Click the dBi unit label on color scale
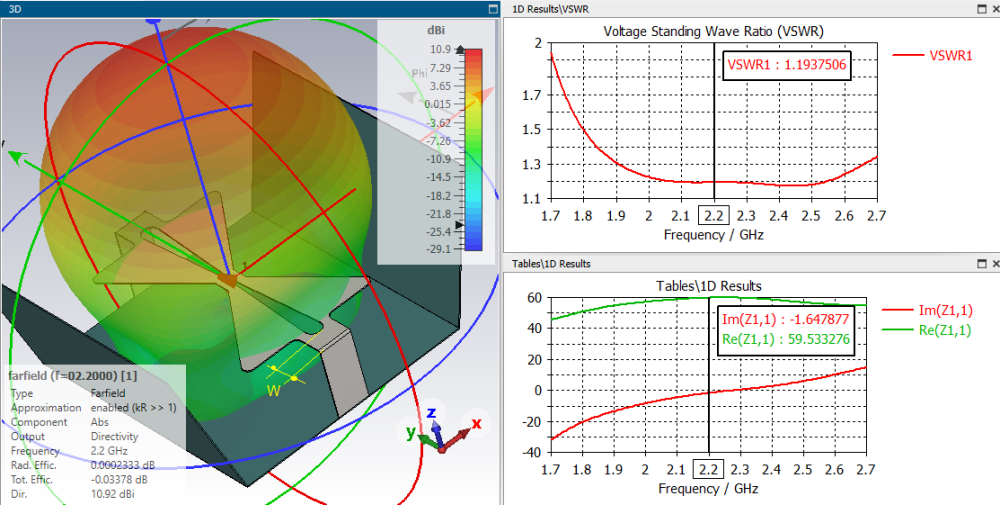This screenshot has height=505, width=1000. 436,30
